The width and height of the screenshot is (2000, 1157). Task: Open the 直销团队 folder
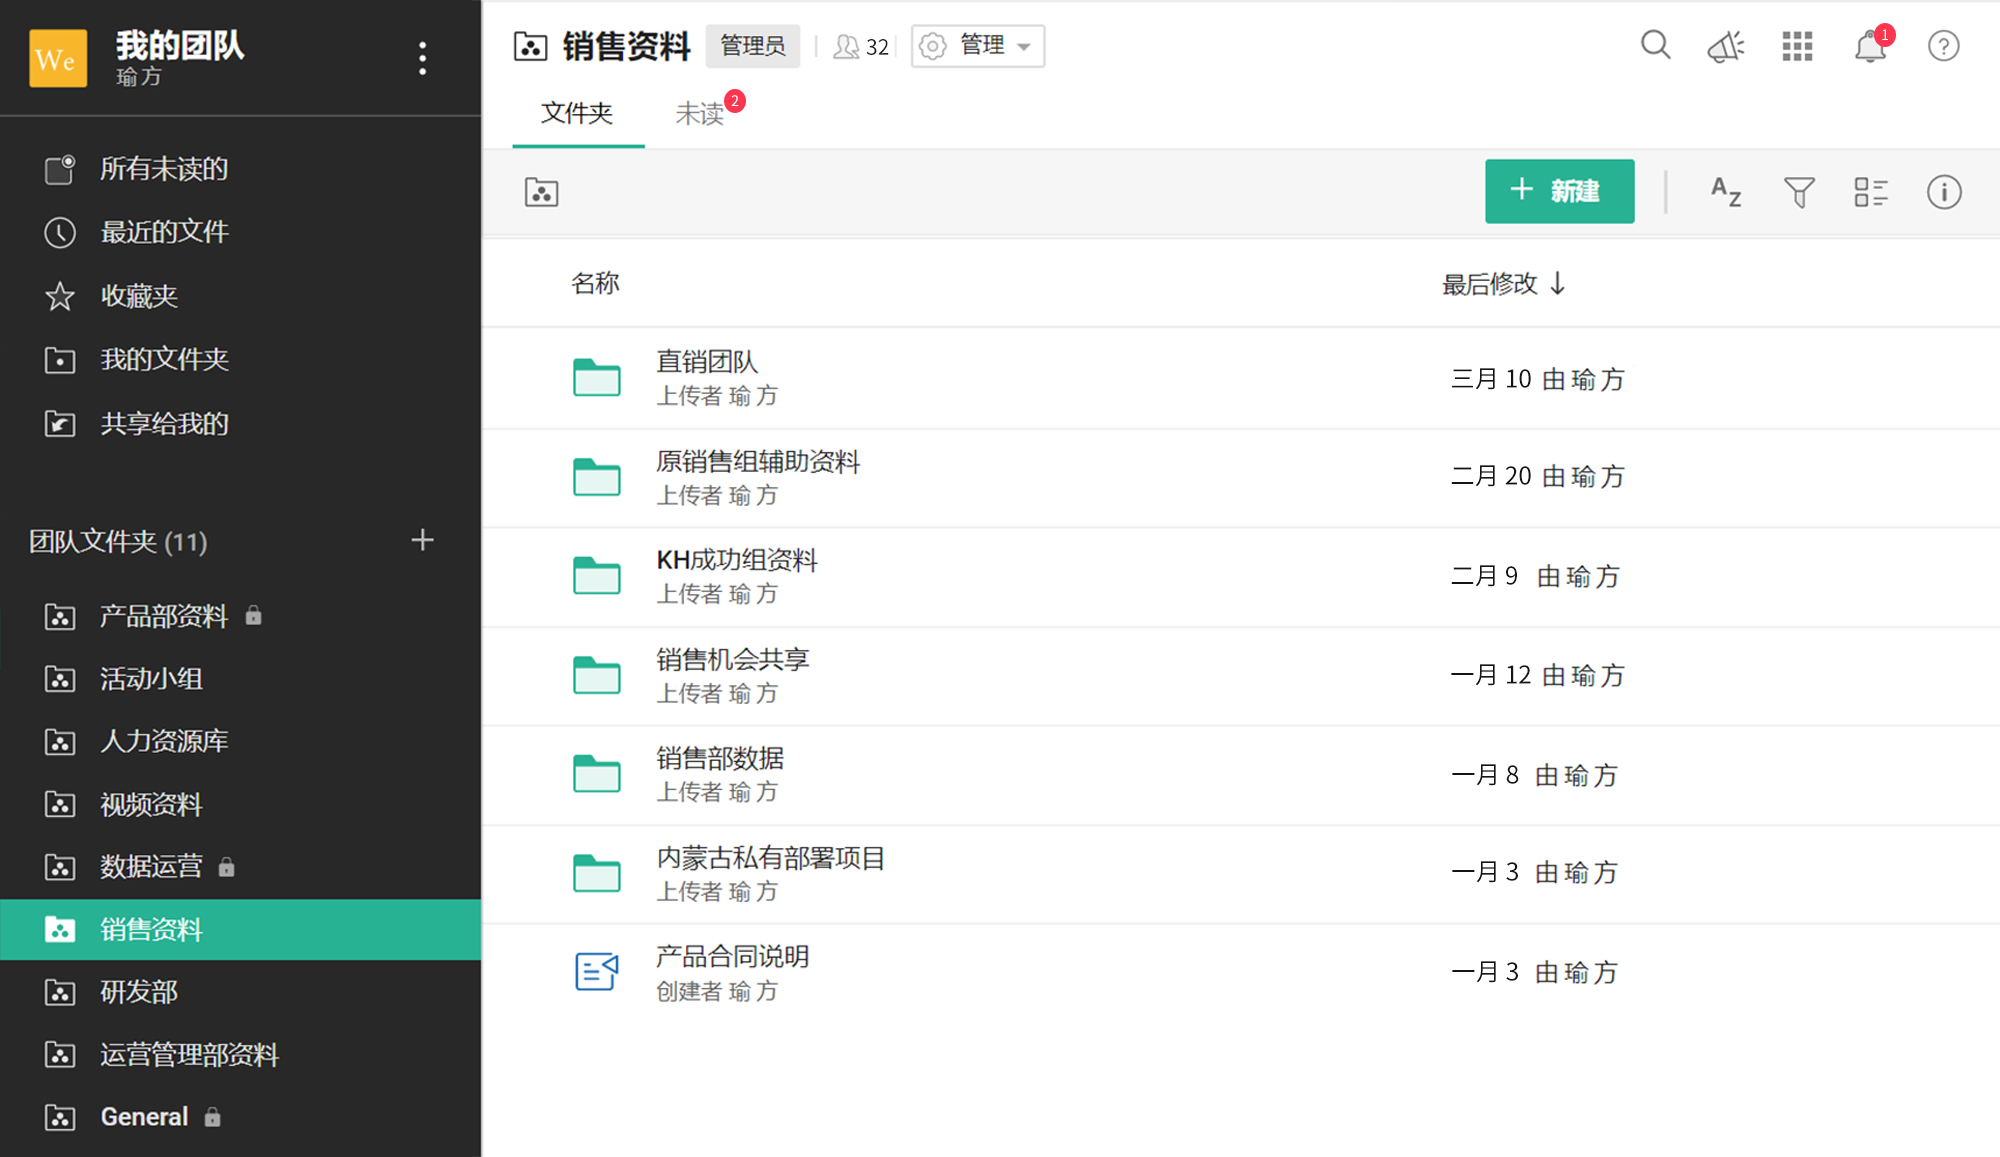tap(707, 362)
